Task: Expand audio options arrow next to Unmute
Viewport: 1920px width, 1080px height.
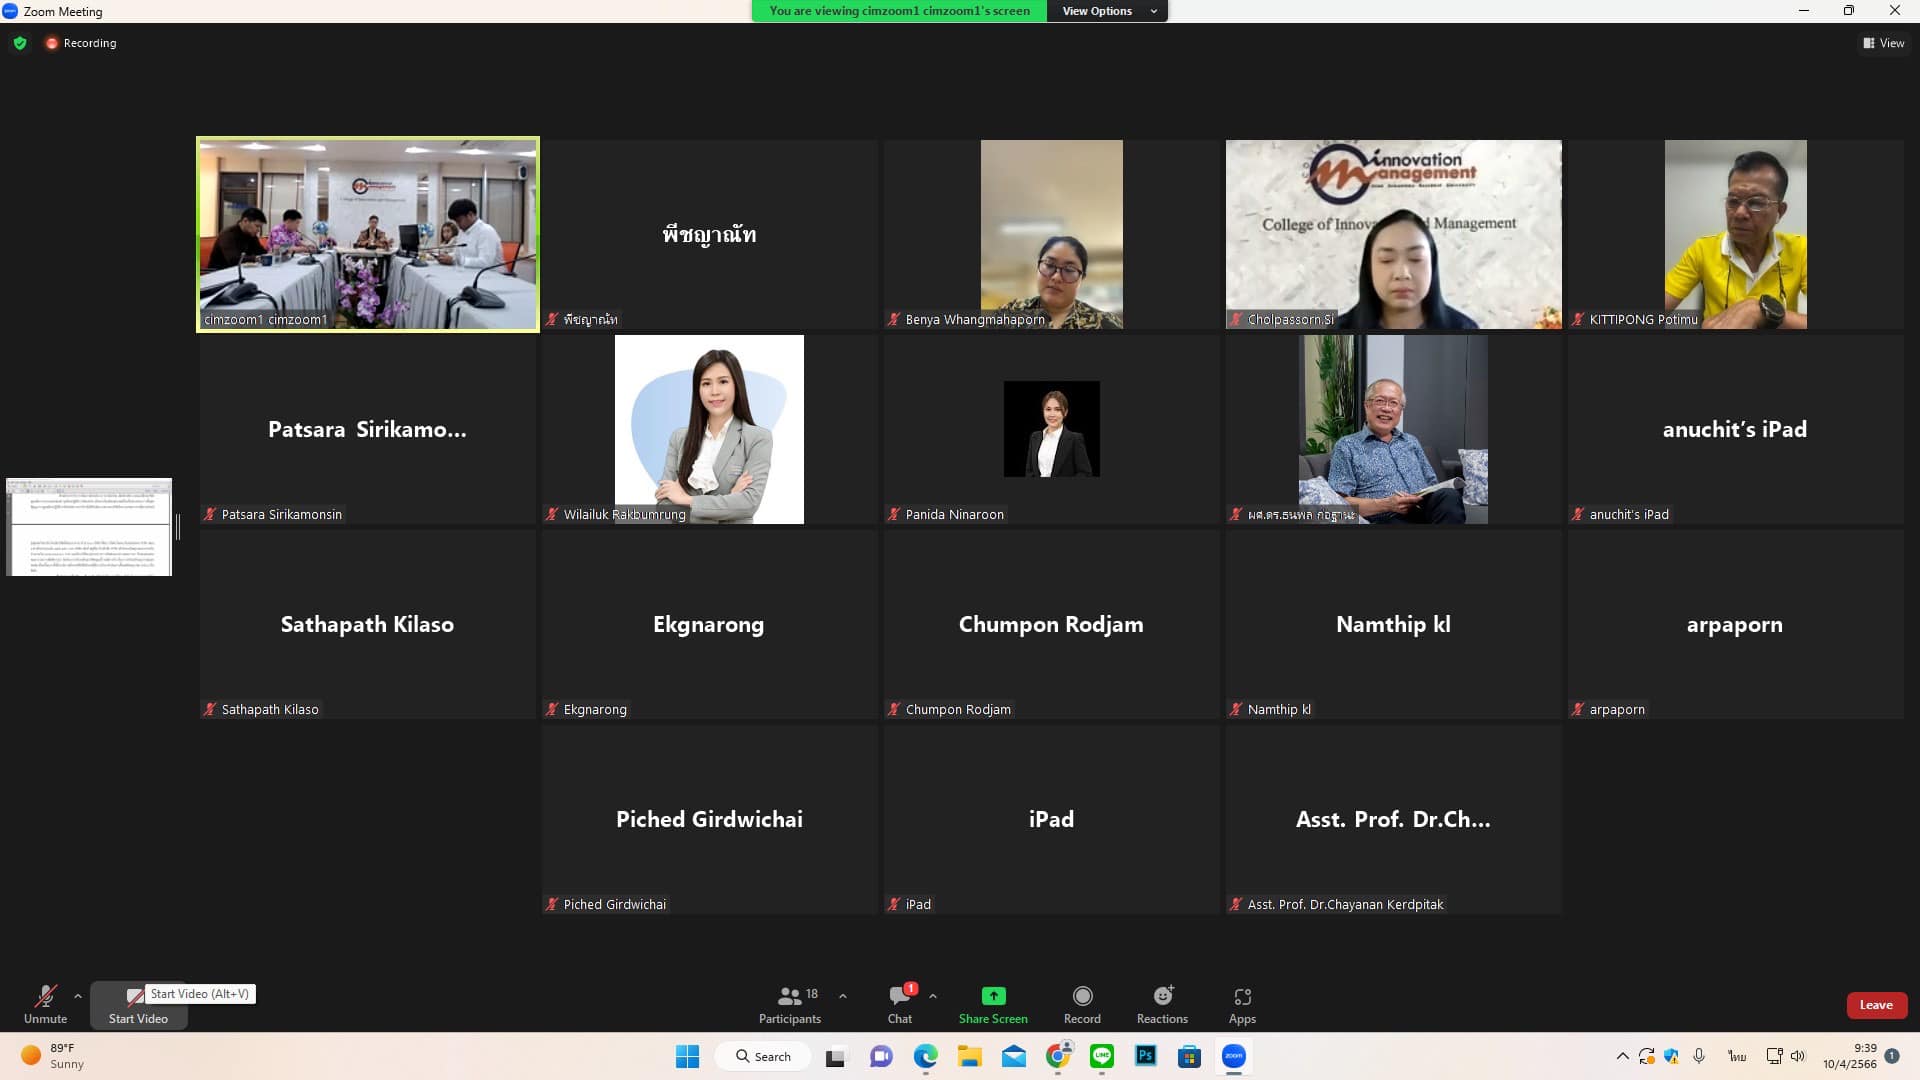Action: coord(78,996)
